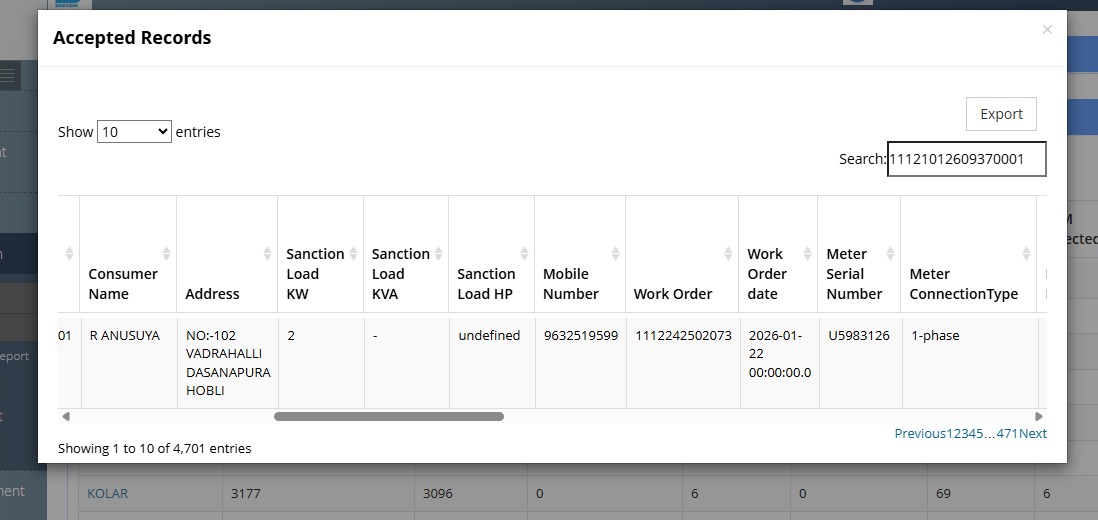Select Sanction Load KW value 2
Screen dimensions: 1098x520
tap(291, 335)
